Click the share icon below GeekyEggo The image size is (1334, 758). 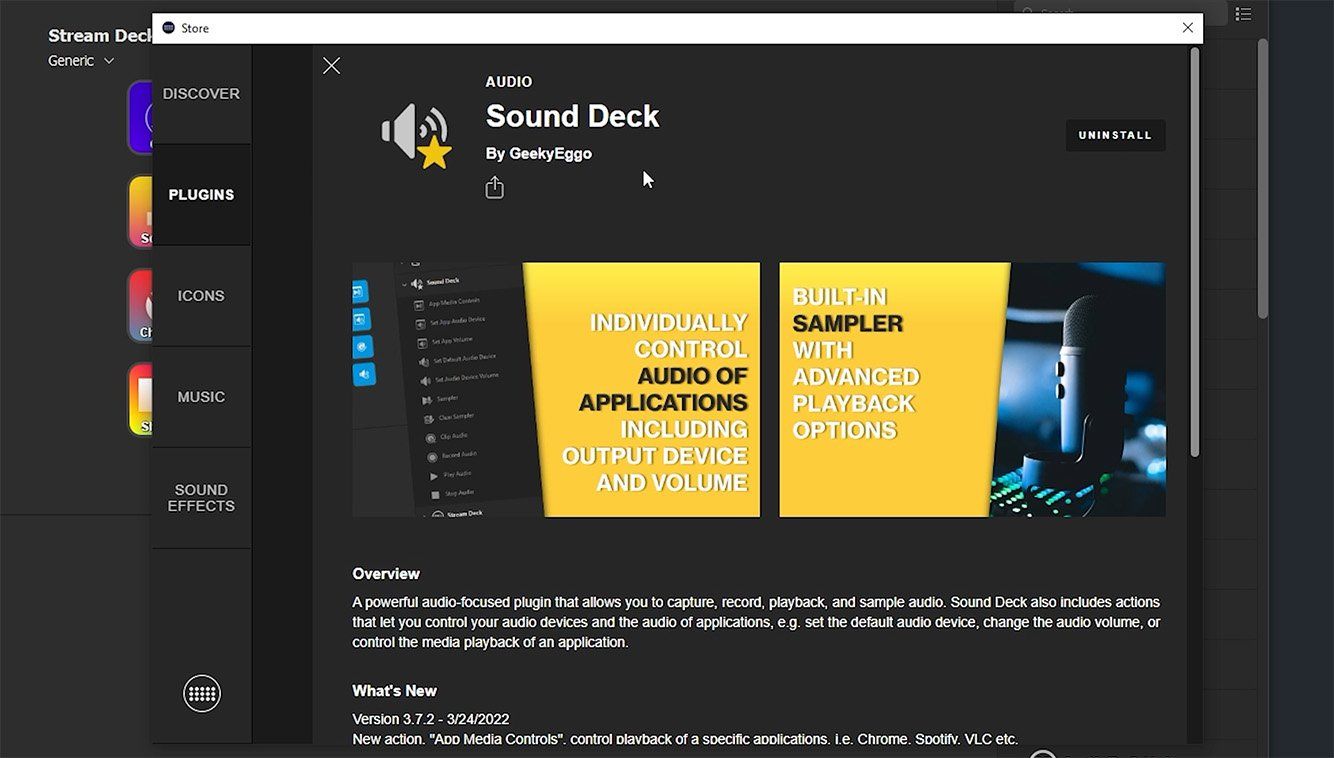coord(494,188)
